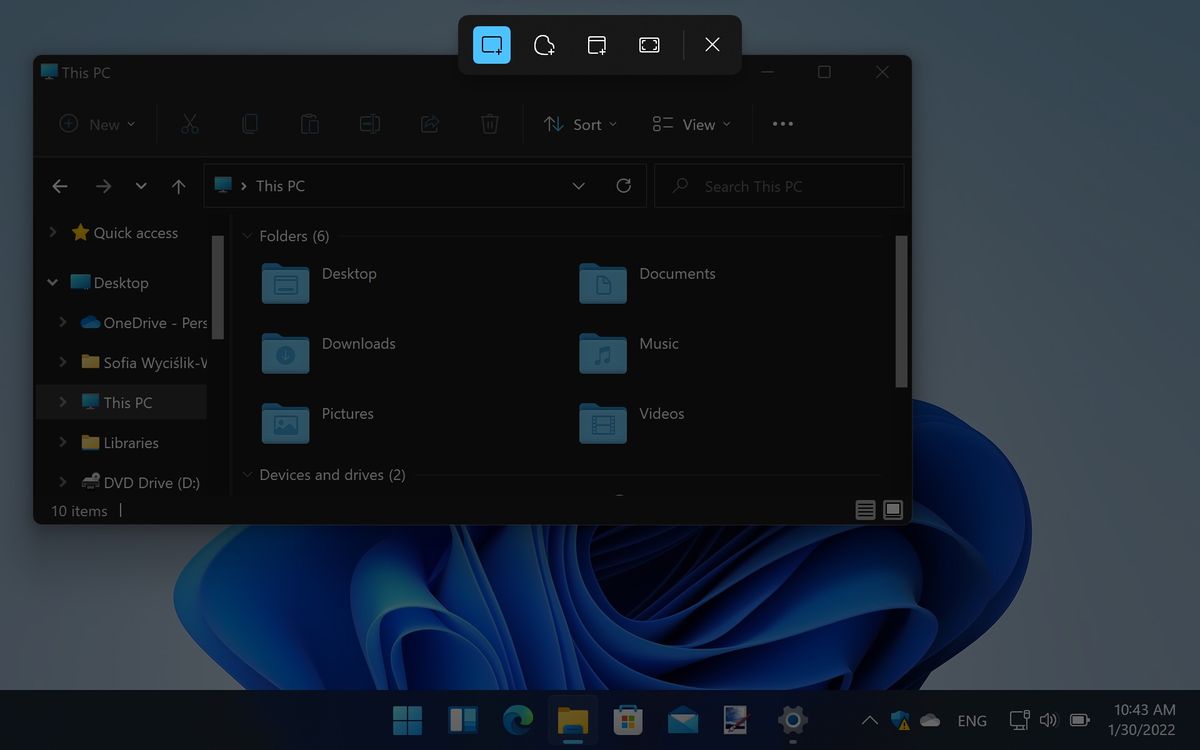Click the refresh icon in address bar
The width and height of the screenshot is (1200, 750).
[x=624, y=186]
